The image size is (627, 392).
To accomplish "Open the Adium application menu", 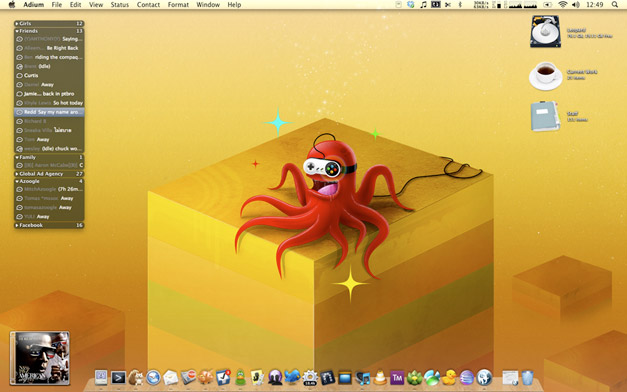I will 33,4.
